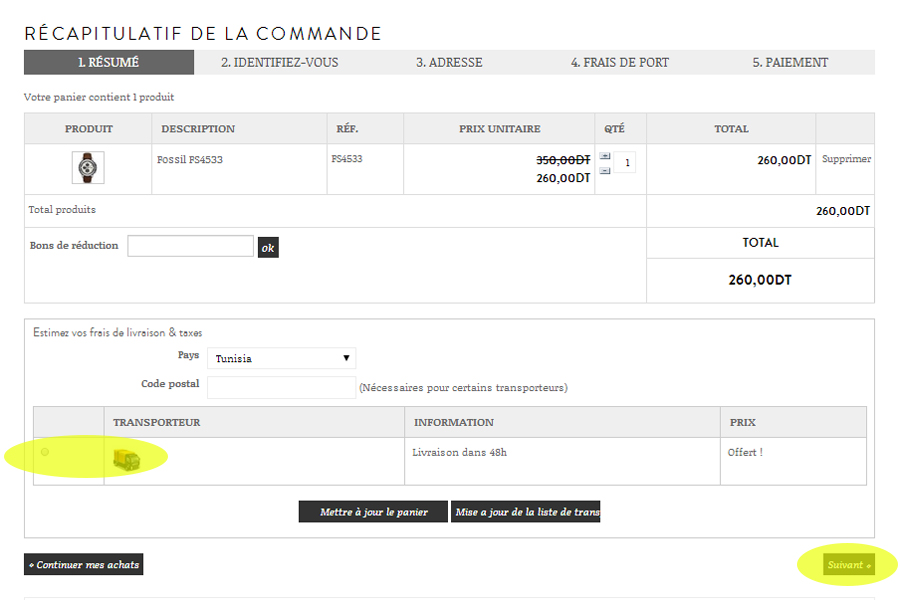Image resolution: width=900 pixels, height=600 pixels.
Task: Click Mise à jour de la liste de transporteurs
Action: pyautogui.click(x=526, y=512)
